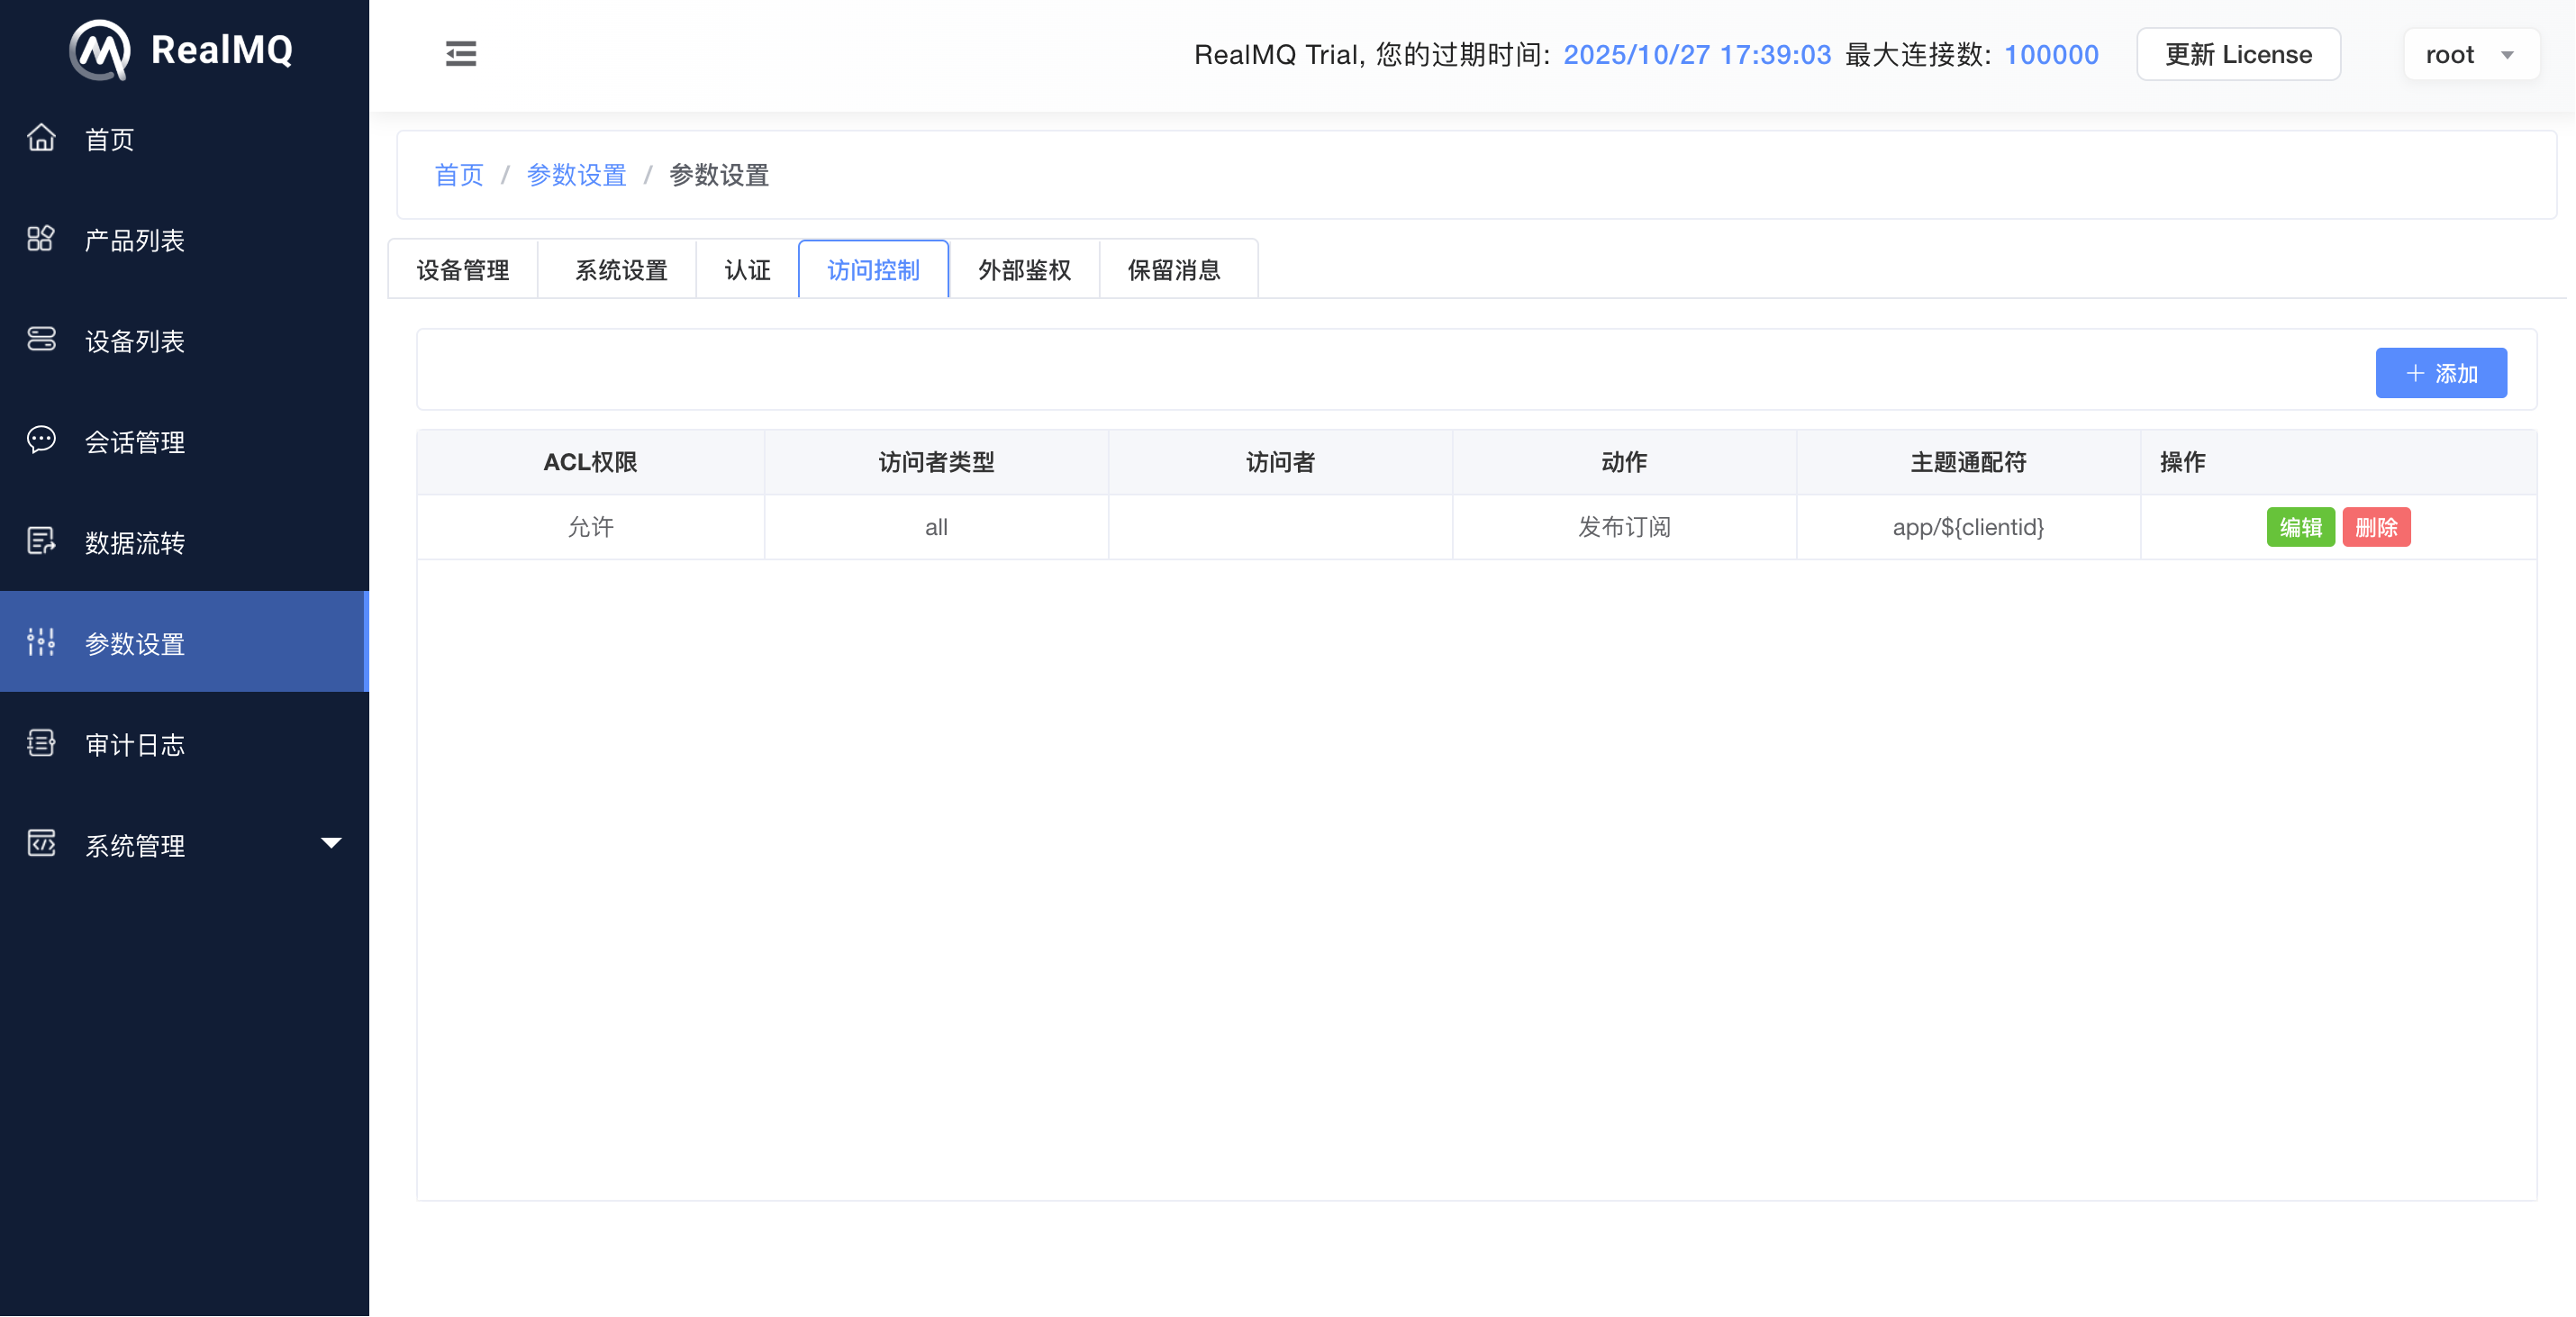Click the 参数设置 sliders icon
The width and height of the screenshot is (2576, 1317).
tap(41, 642)
